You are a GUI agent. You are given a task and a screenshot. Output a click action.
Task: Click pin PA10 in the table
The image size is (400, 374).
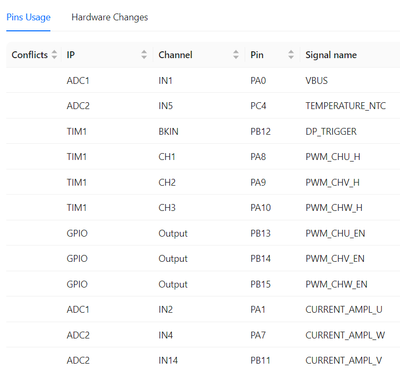coord(261,208)
